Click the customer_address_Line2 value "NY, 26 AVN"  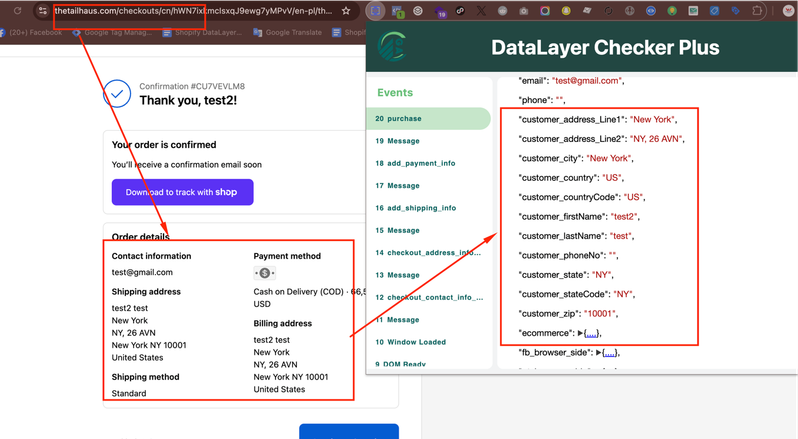656,139
